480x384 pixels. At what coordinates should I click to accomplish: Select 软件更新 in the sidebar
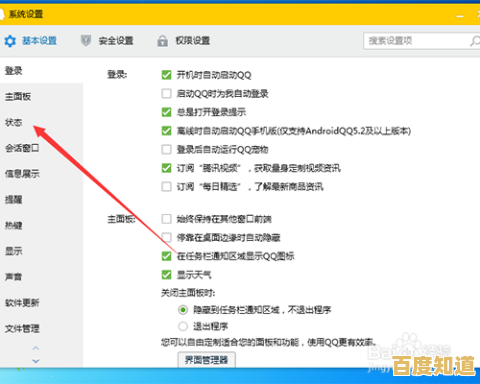(x=22, y=303)
